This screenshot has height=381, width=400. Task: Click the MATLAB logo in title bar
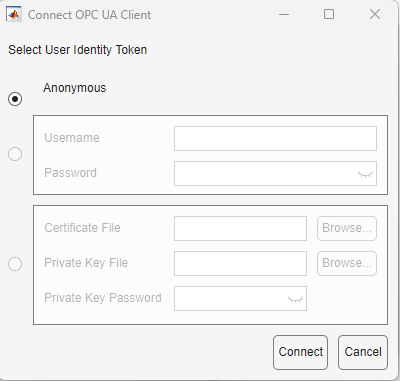(x=14, y=14)
